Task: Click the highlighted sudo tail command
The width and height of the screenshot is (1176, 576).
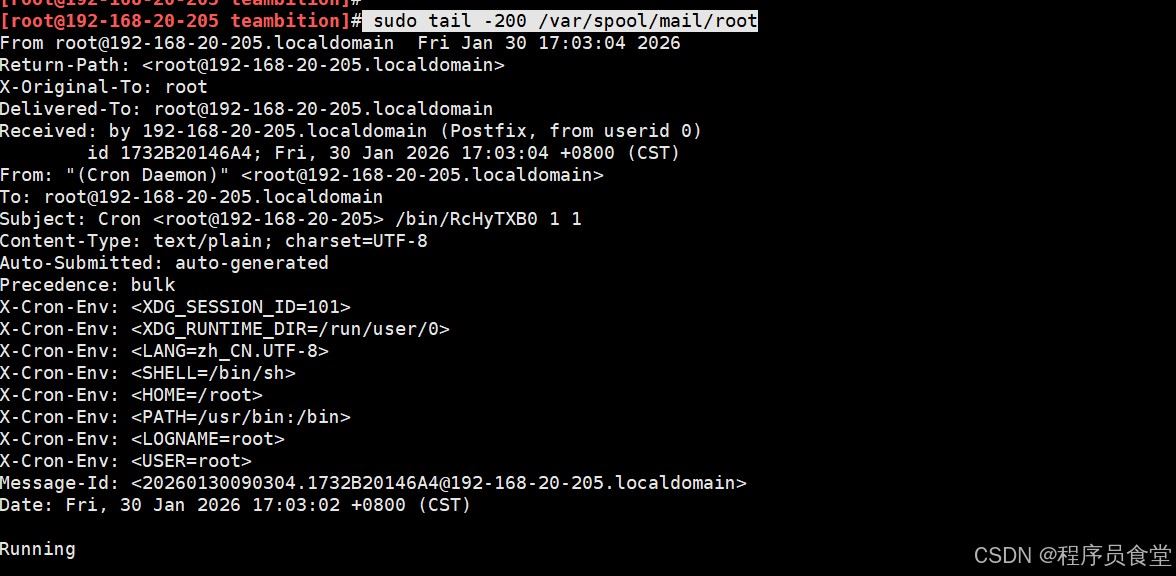Action: tap(565, 21)
